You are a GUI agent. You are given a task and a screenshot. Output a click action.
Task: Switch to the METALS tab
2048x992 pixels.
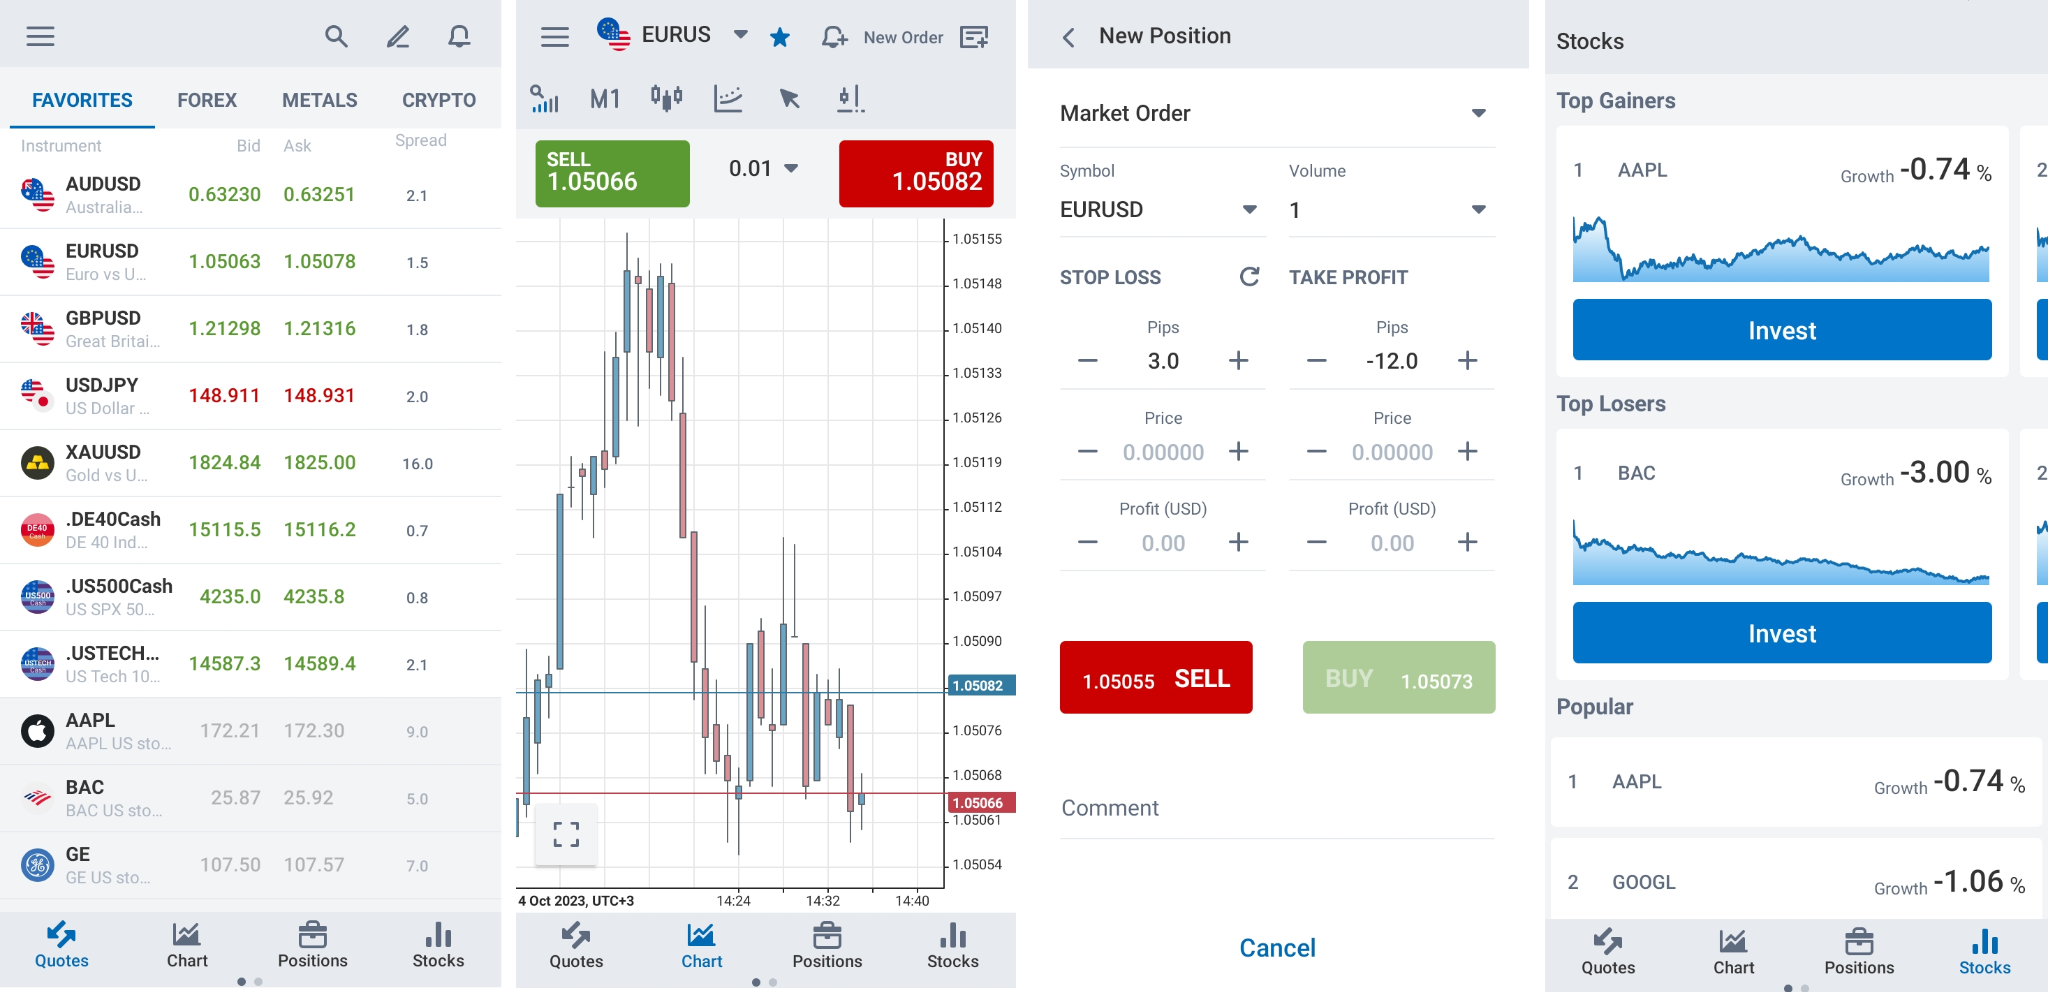[319, 100]
